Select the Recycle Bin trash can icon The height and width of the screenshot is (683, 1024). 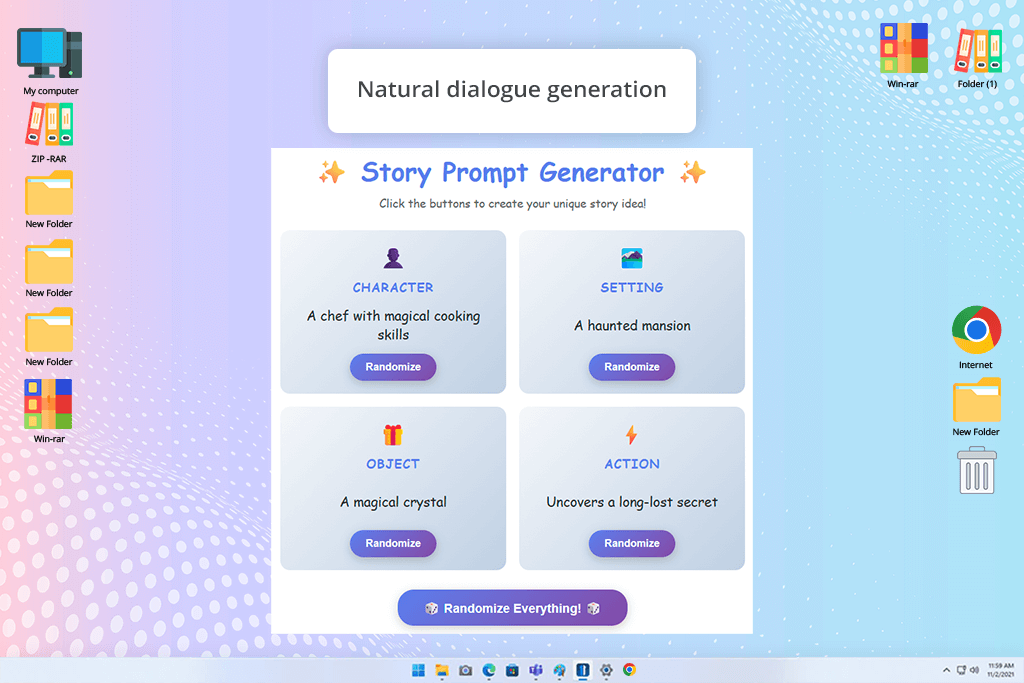[976, 470]
